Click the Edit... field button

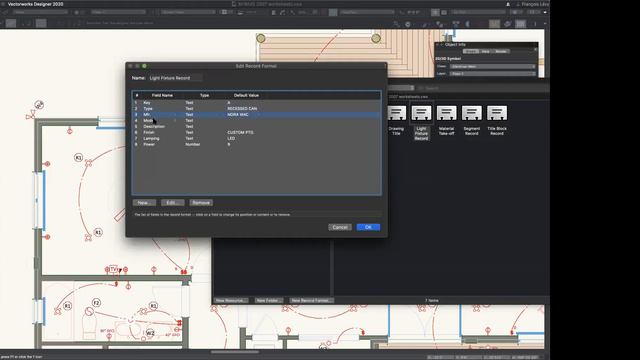pos(172,202)
